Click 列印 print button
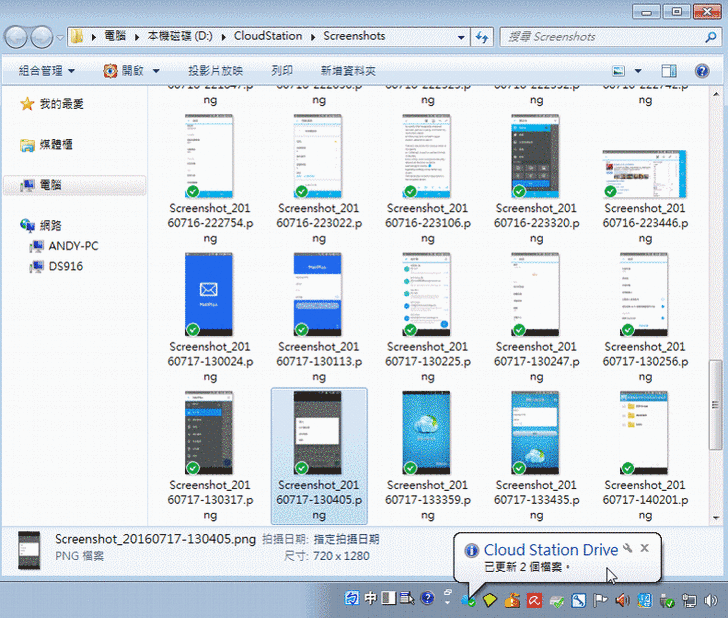The width and height of the screenshot is (728, 618). (282, 71)
